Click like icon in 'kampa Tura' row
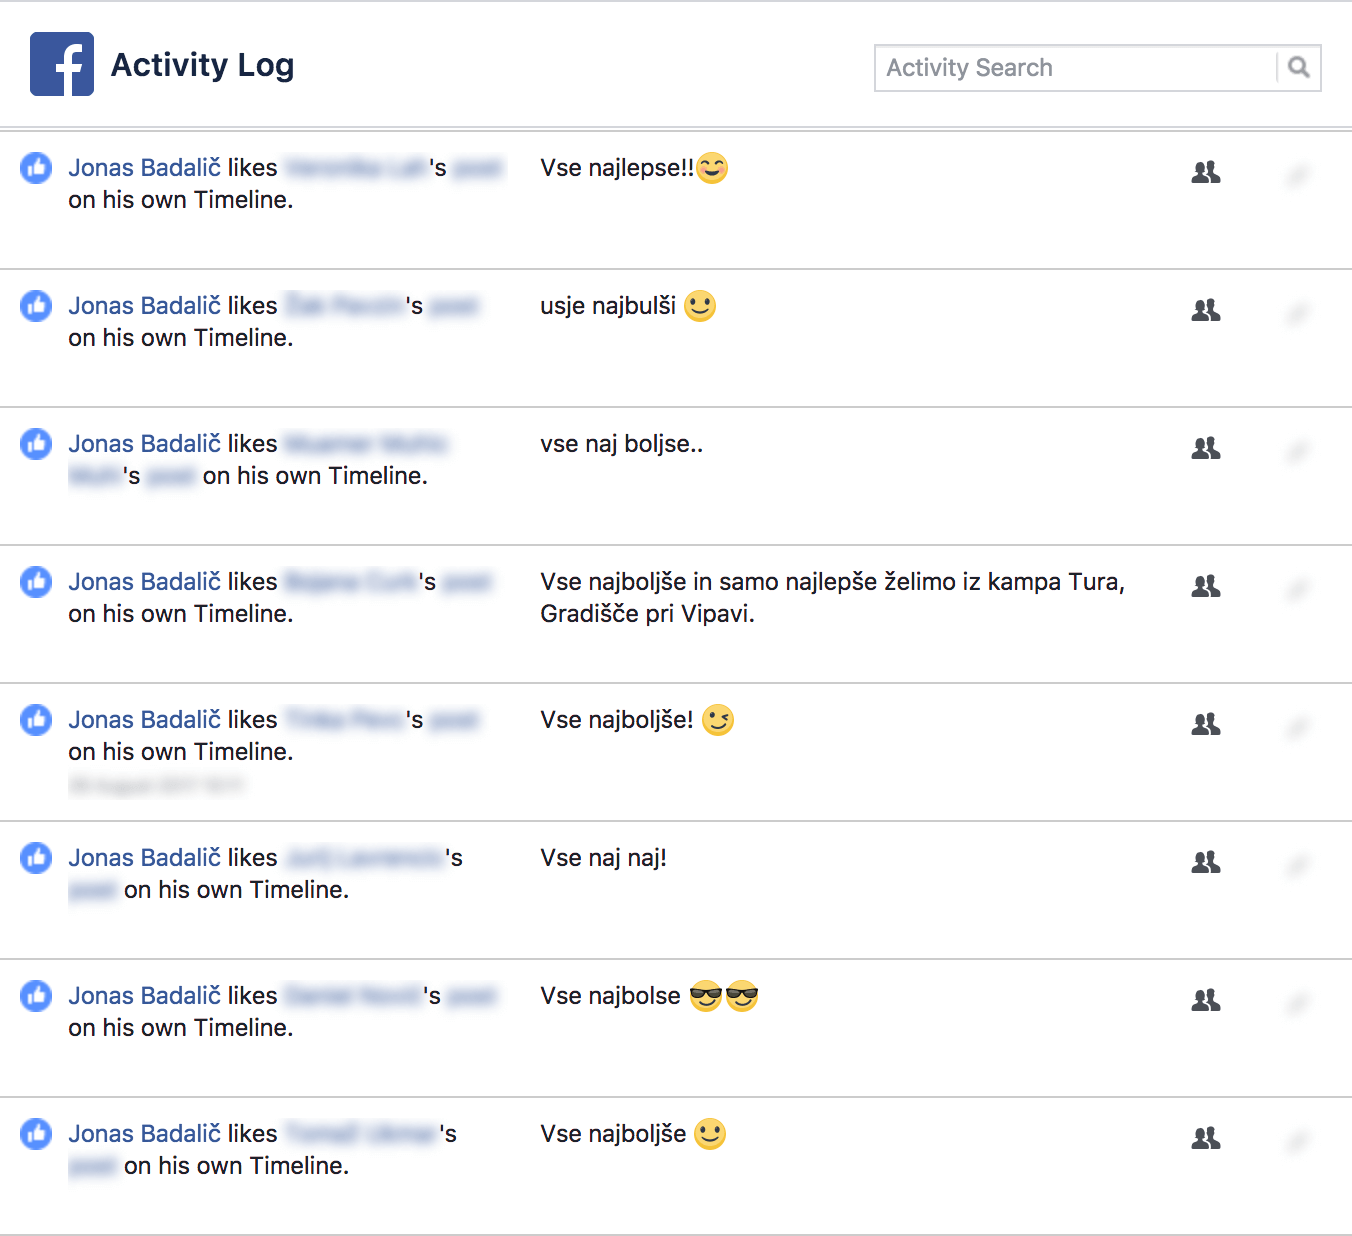This screenshot has height=1236, width=1352. (37, 581)
